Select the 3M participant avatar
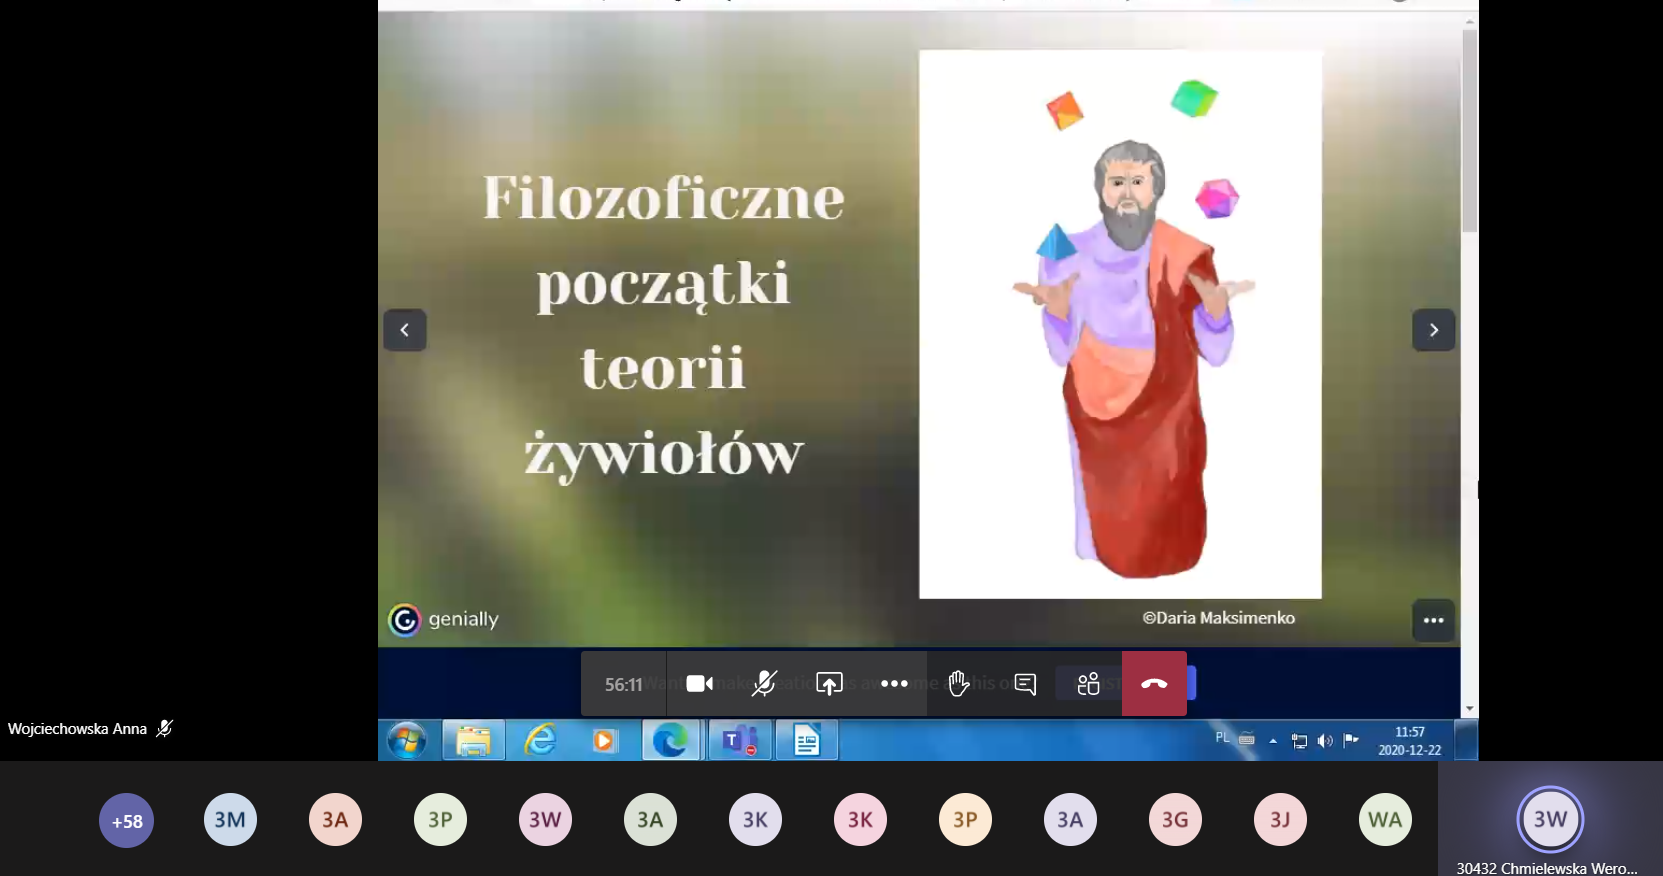Image resolution: width=1663 pixels, height=876 pixels. (230, 820)
